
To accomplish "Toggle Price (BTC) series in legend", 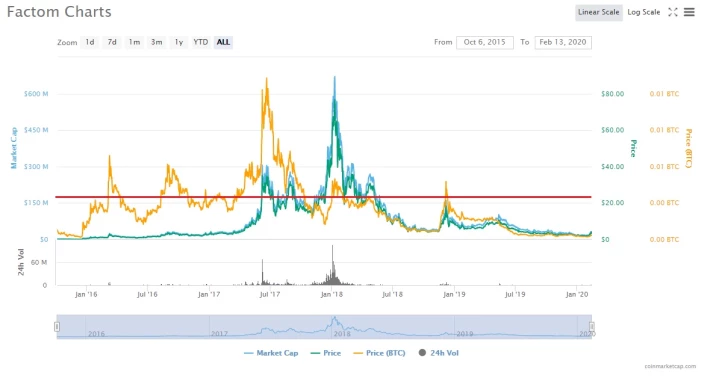I will 379,353.
